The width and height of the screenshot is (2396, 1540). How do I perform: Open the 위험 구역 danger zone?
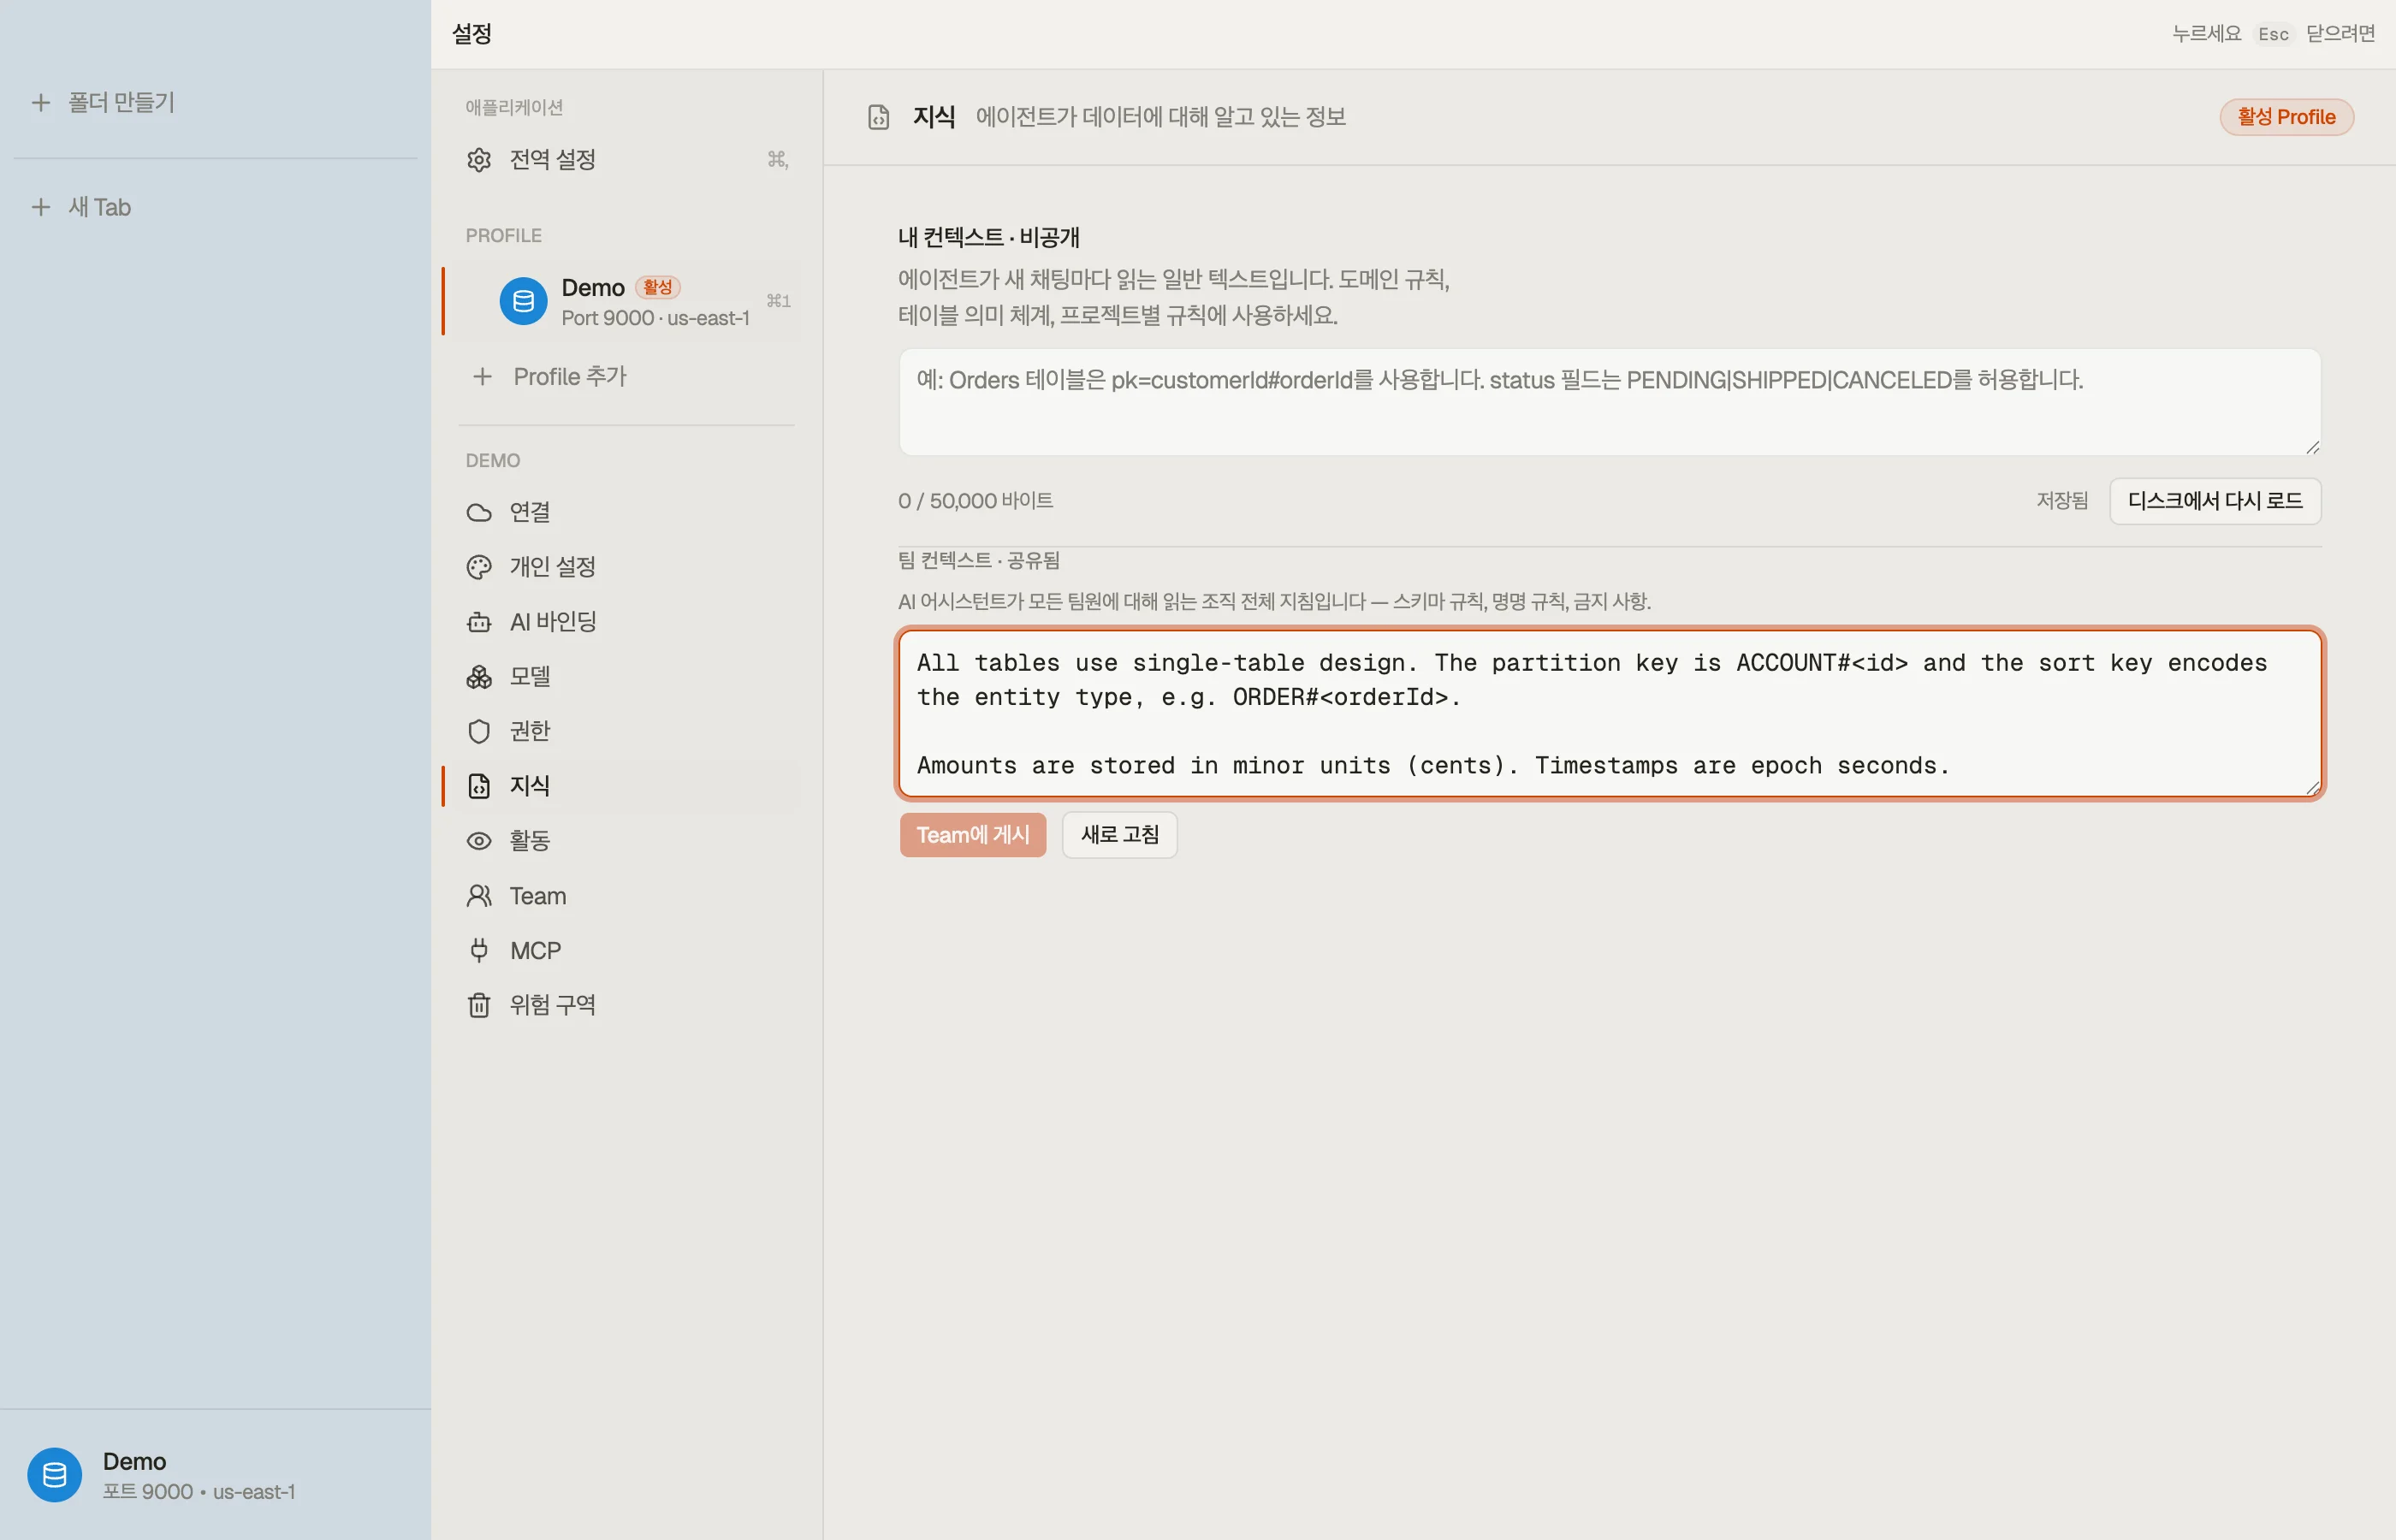coord(626,1005)
